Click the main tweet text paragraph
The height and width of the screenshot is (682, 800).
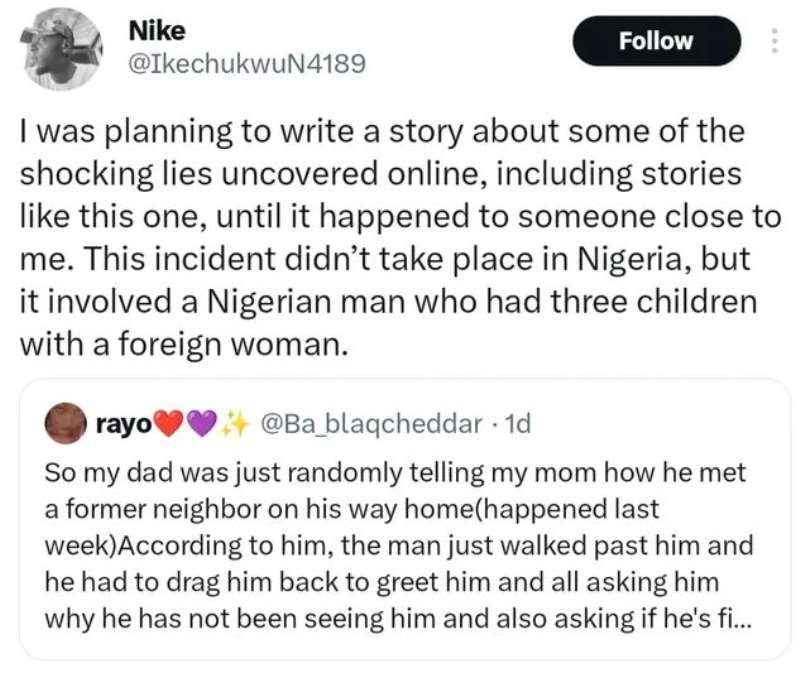click(x=400, y=238)
